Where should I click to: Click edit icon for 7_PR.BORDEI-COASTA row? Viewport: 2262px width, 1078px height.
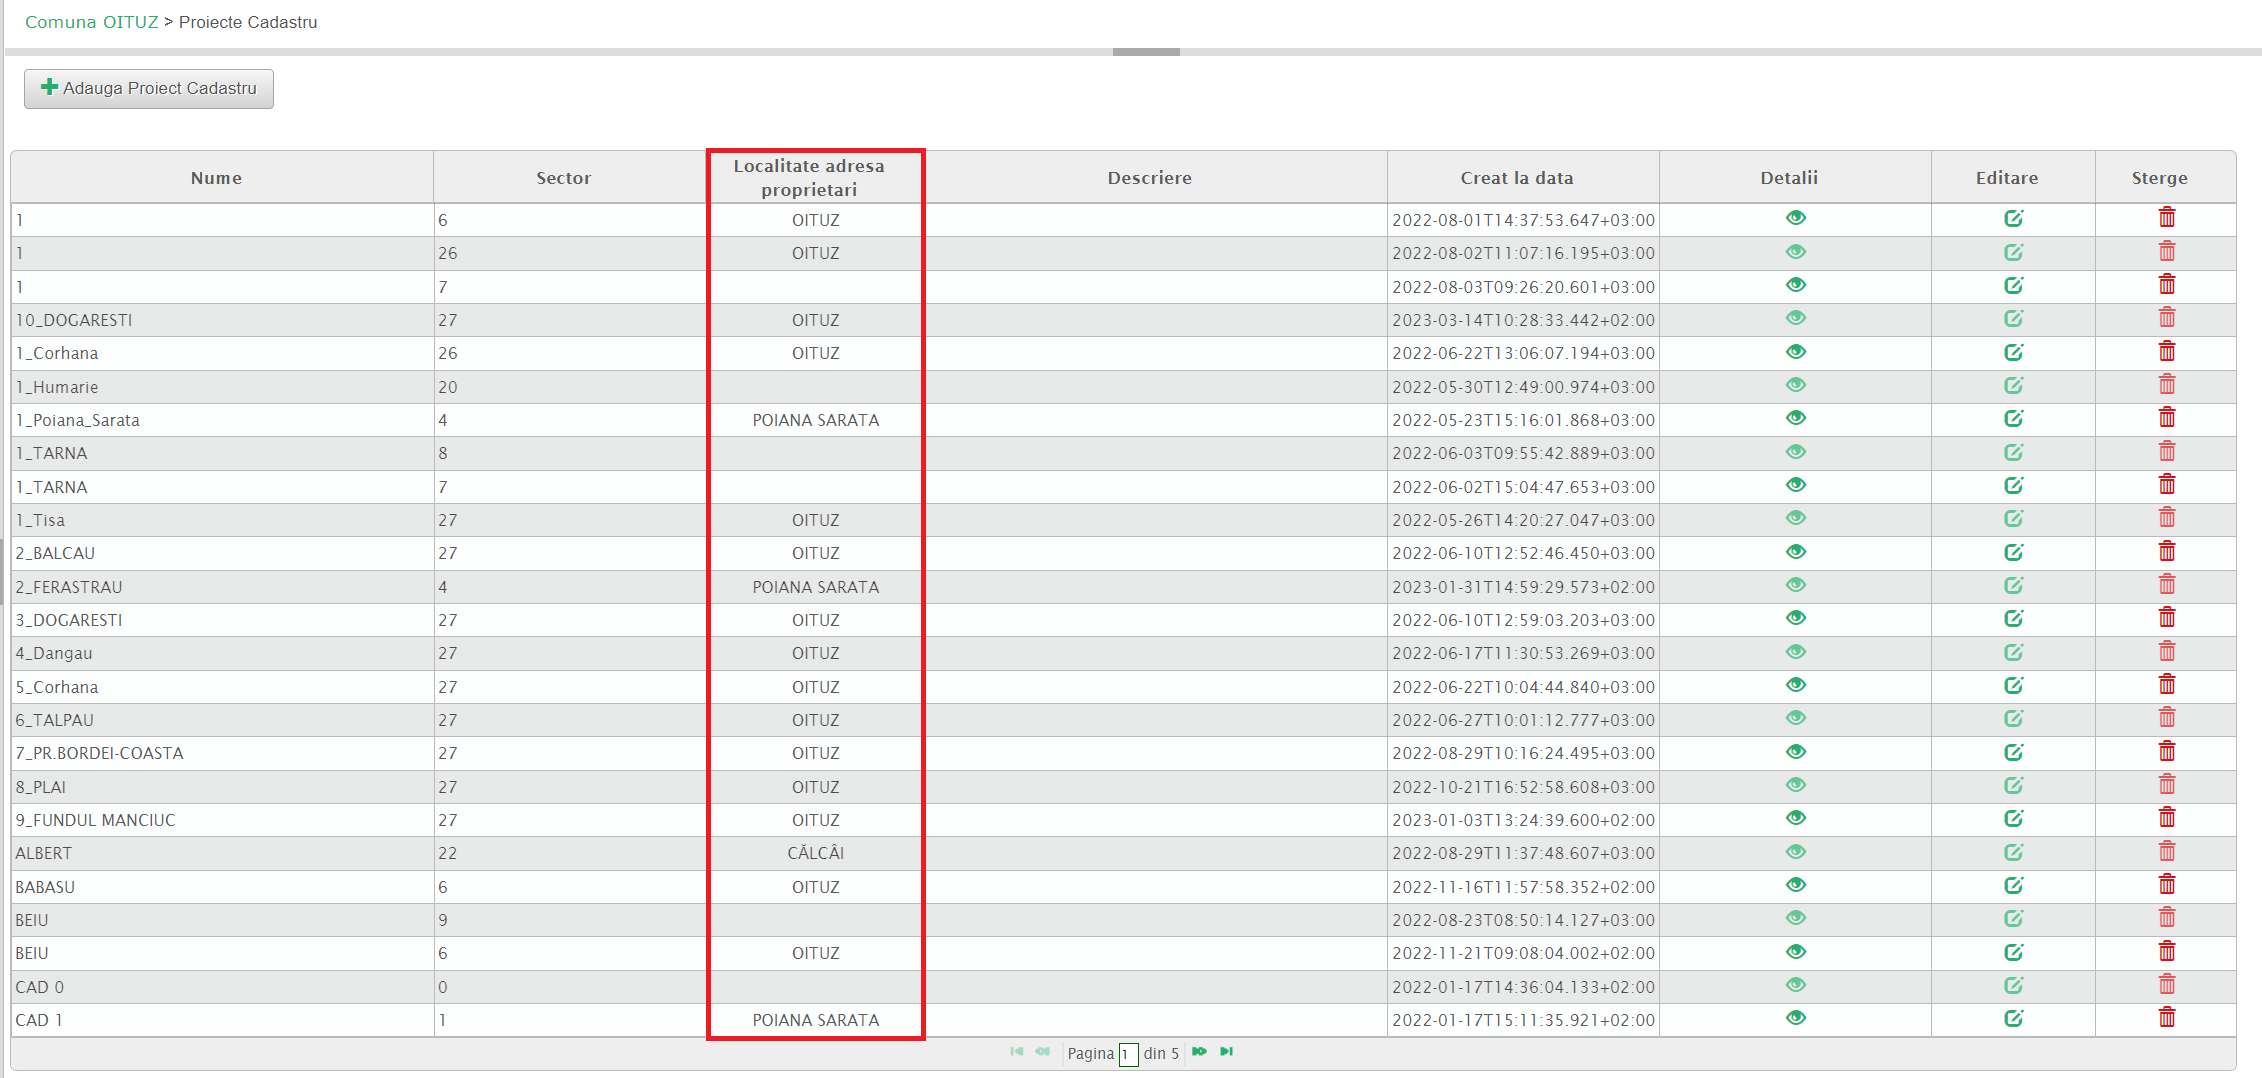click(x=2013, y=752)
